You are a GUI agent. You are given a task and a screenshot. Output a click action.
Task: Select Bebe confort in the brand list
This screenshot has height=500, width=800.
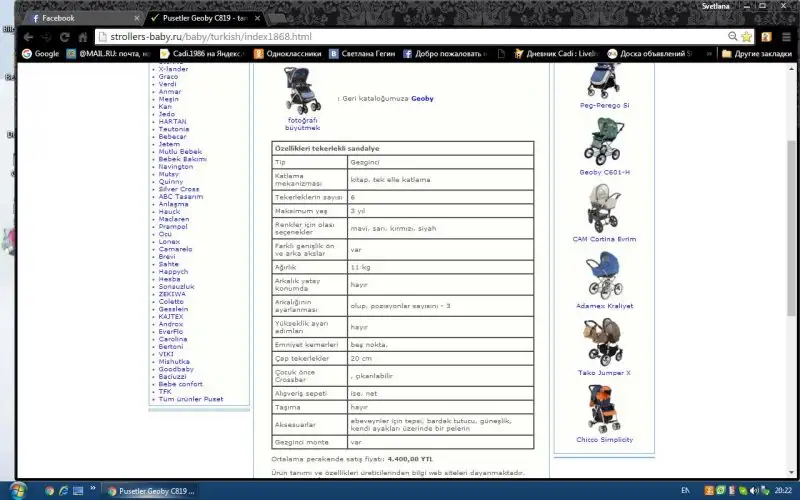click(180, 384)
